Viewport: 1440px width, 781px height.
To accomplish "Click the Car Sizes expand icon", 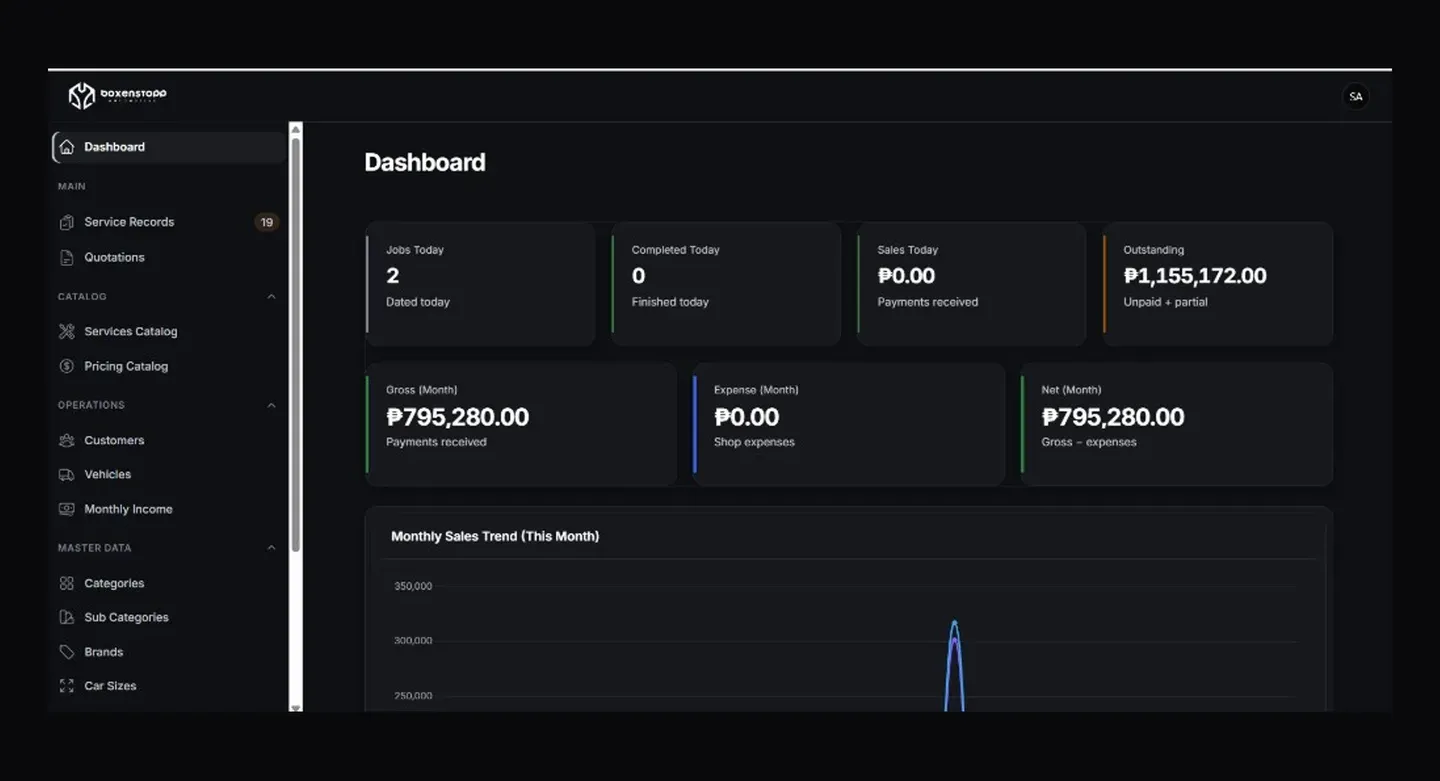I will tap(67, 686).
